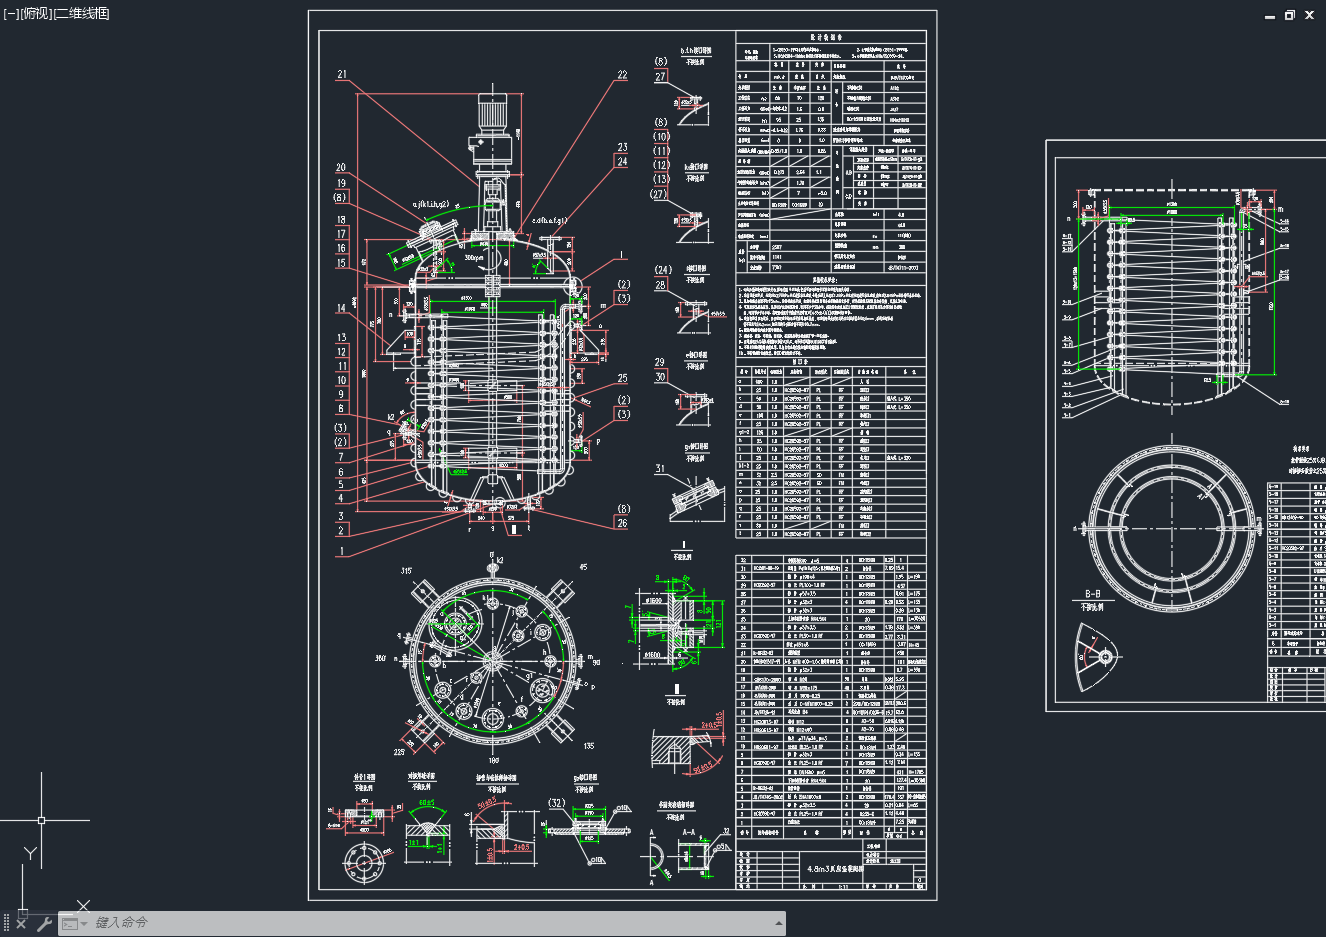
Task: Show recent commands list in command line
Action: point(74,923)
